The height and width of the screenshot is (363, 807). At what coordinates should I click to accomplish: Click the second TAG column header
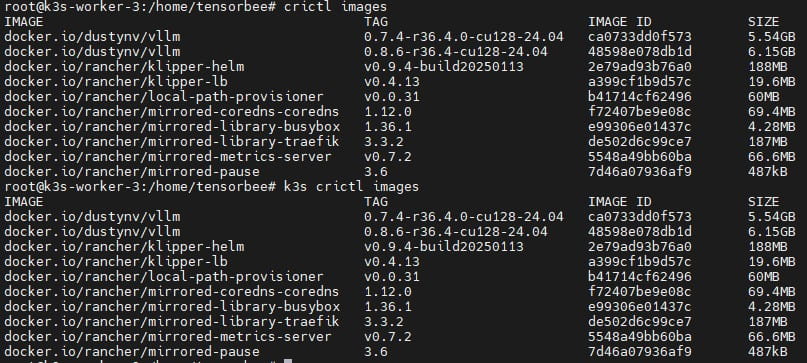point(376,202)
